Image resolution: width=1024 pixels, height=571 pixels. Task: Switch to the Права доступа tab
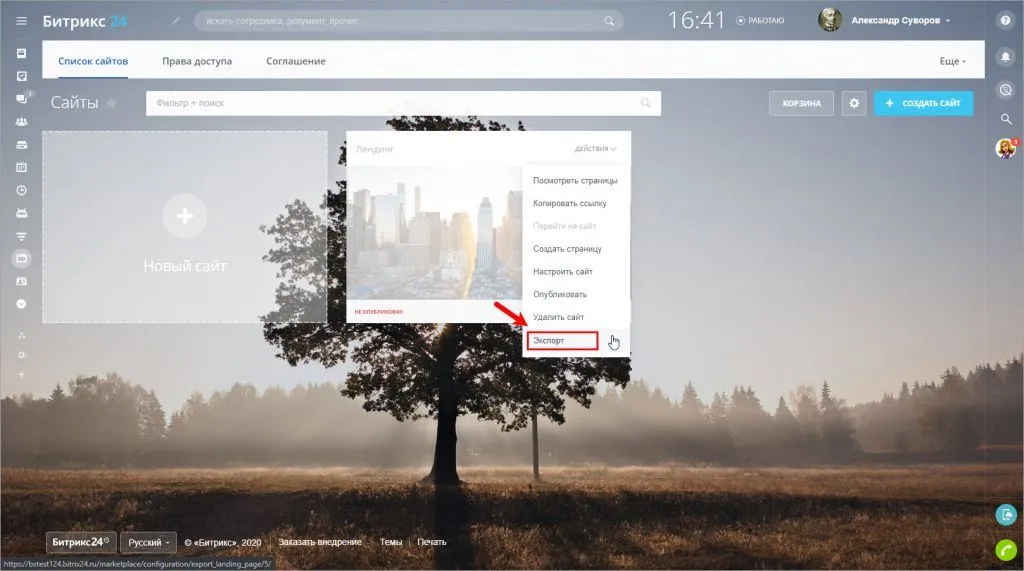pyautogui.click(x=197, y=61)
